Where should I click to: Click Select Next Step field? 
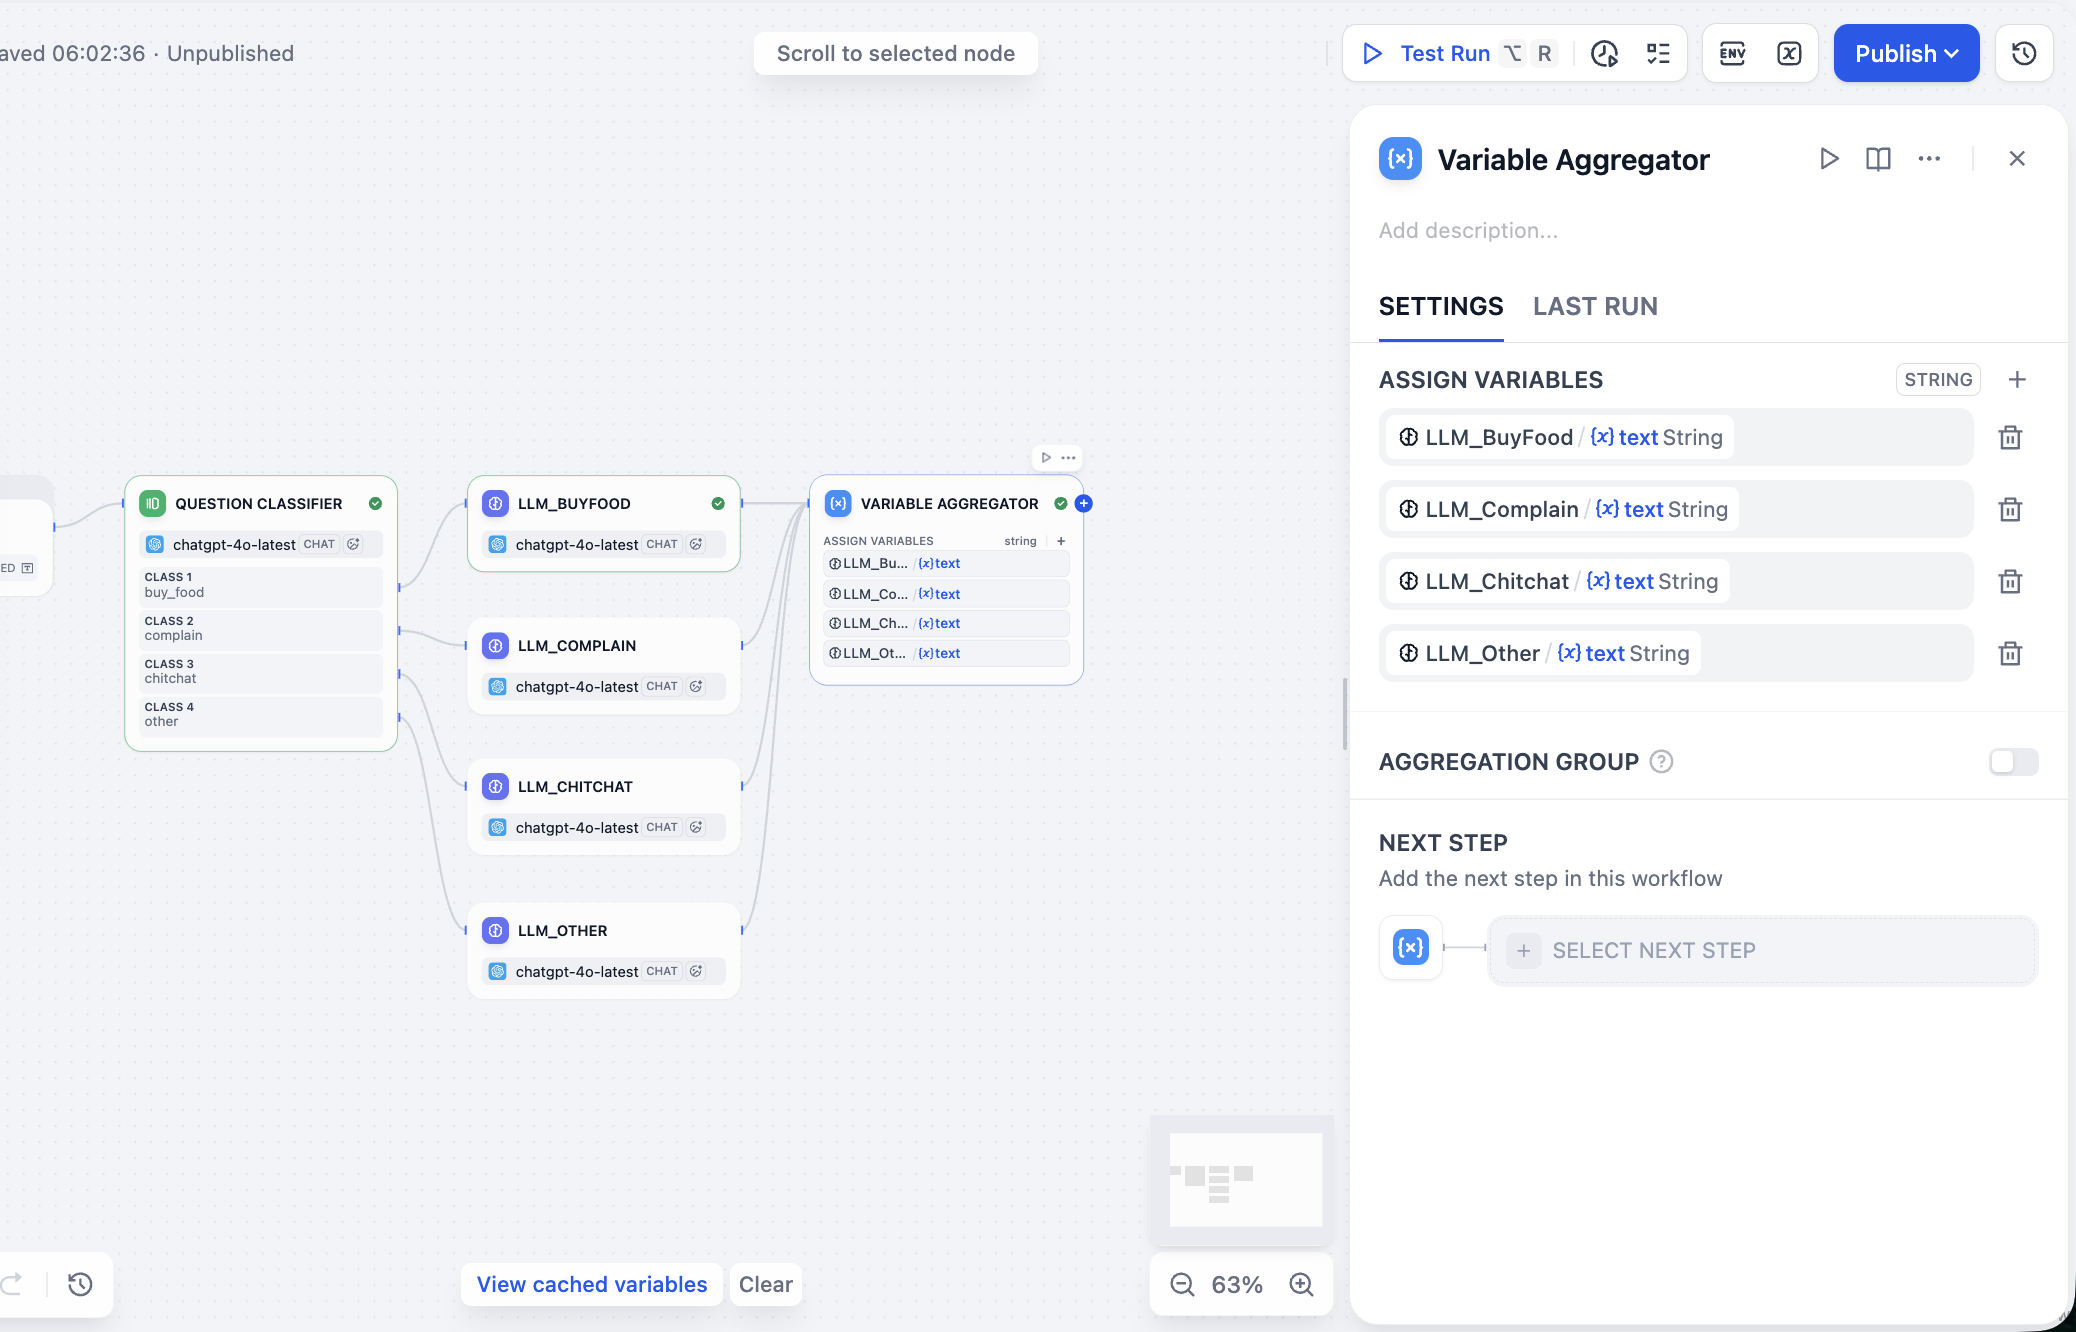pyautogui.click(x=1761, y=950)
